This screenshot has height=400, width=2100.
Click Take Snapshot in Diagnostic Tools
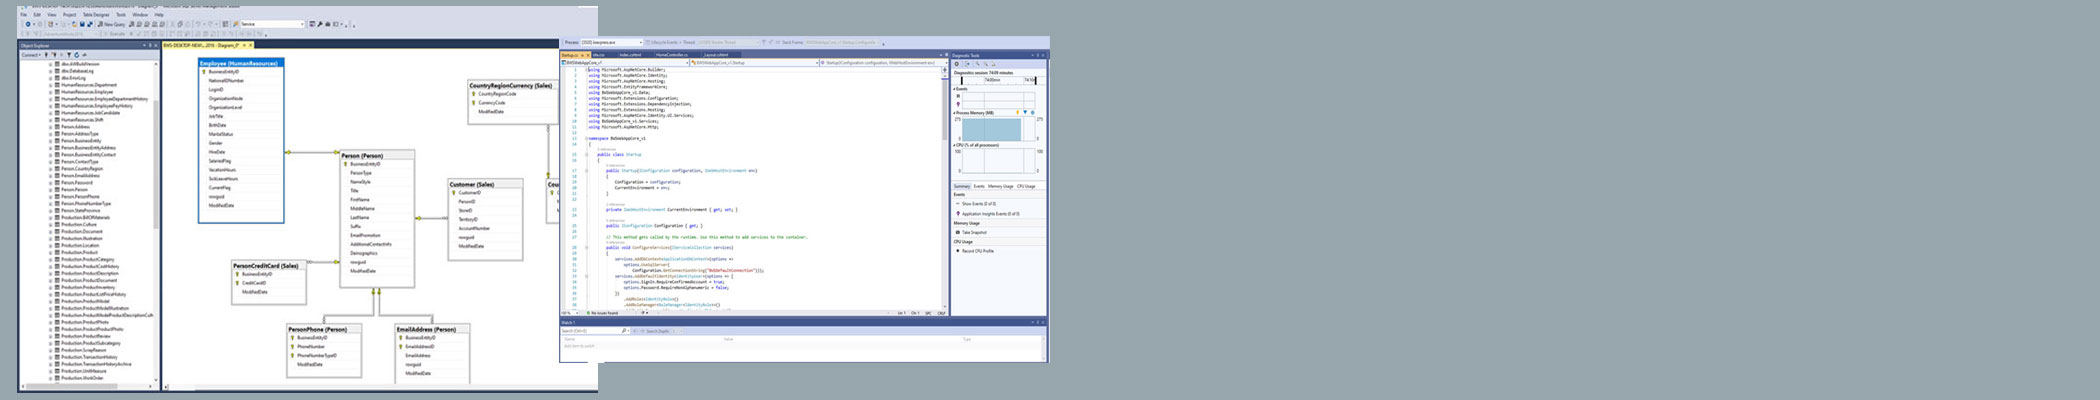point(975,232)
